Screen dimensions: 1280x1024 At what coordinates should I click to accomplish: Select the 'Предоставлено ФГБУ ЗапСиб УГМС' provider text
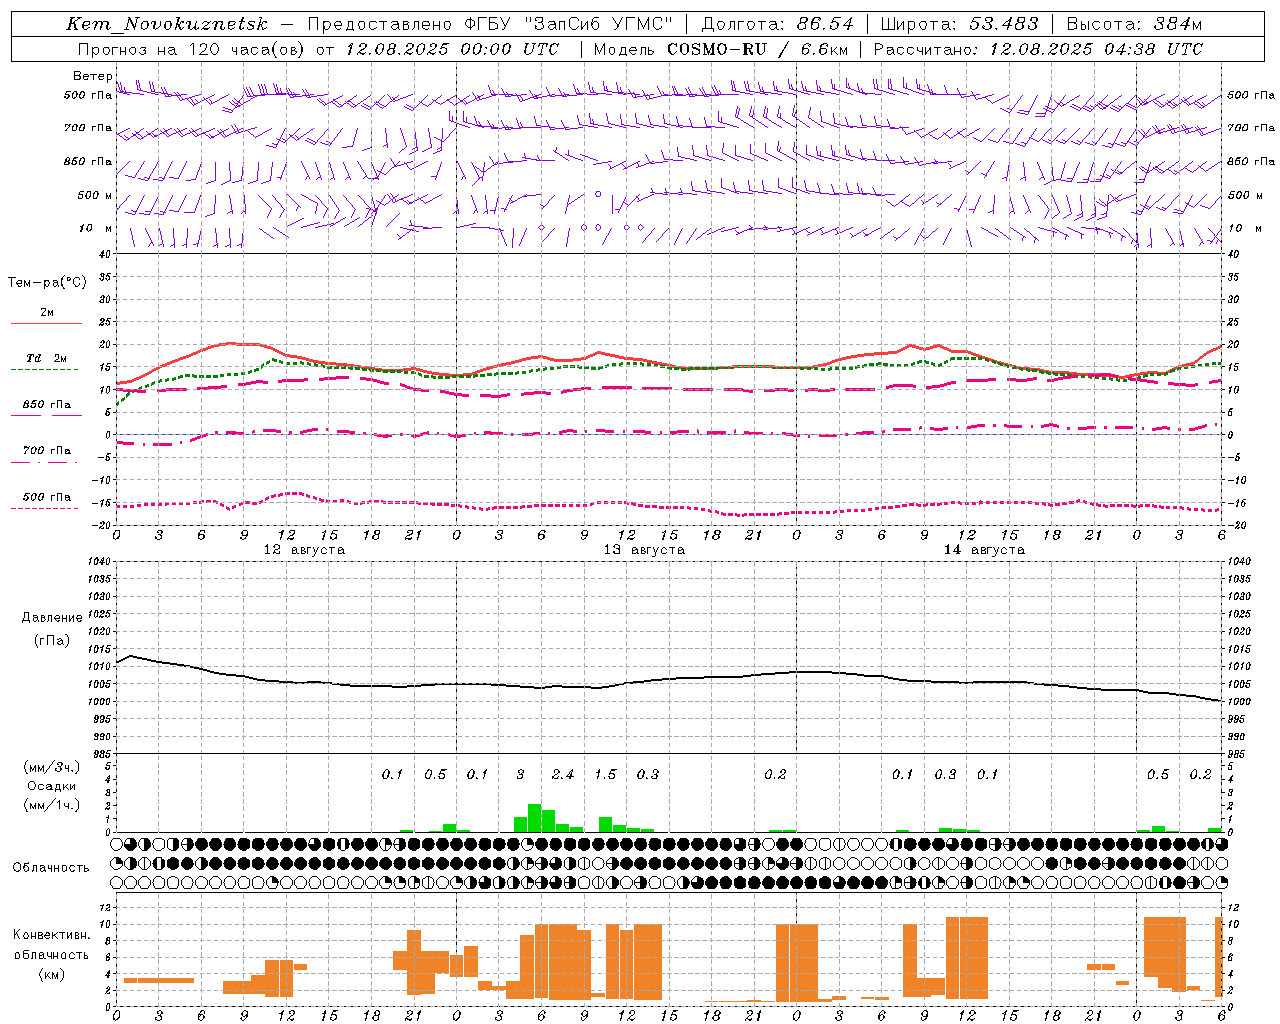click(490, 24)
